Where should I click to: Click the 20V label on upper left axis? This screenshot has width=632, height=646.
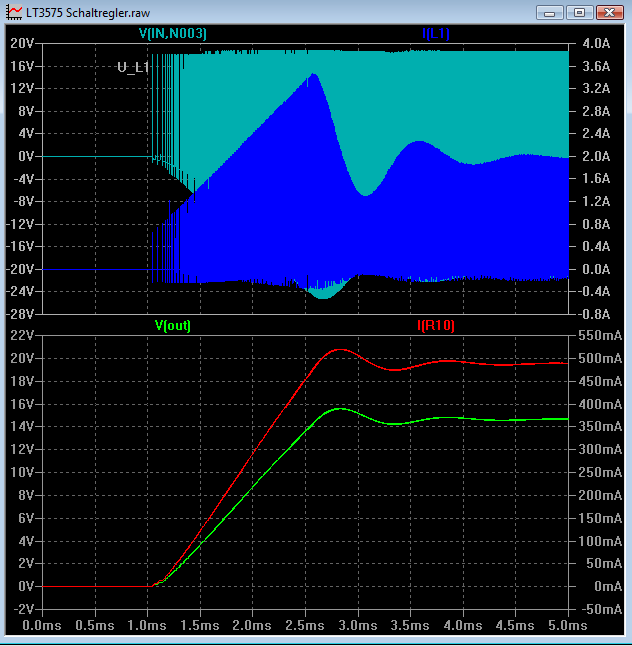[22, 43]
